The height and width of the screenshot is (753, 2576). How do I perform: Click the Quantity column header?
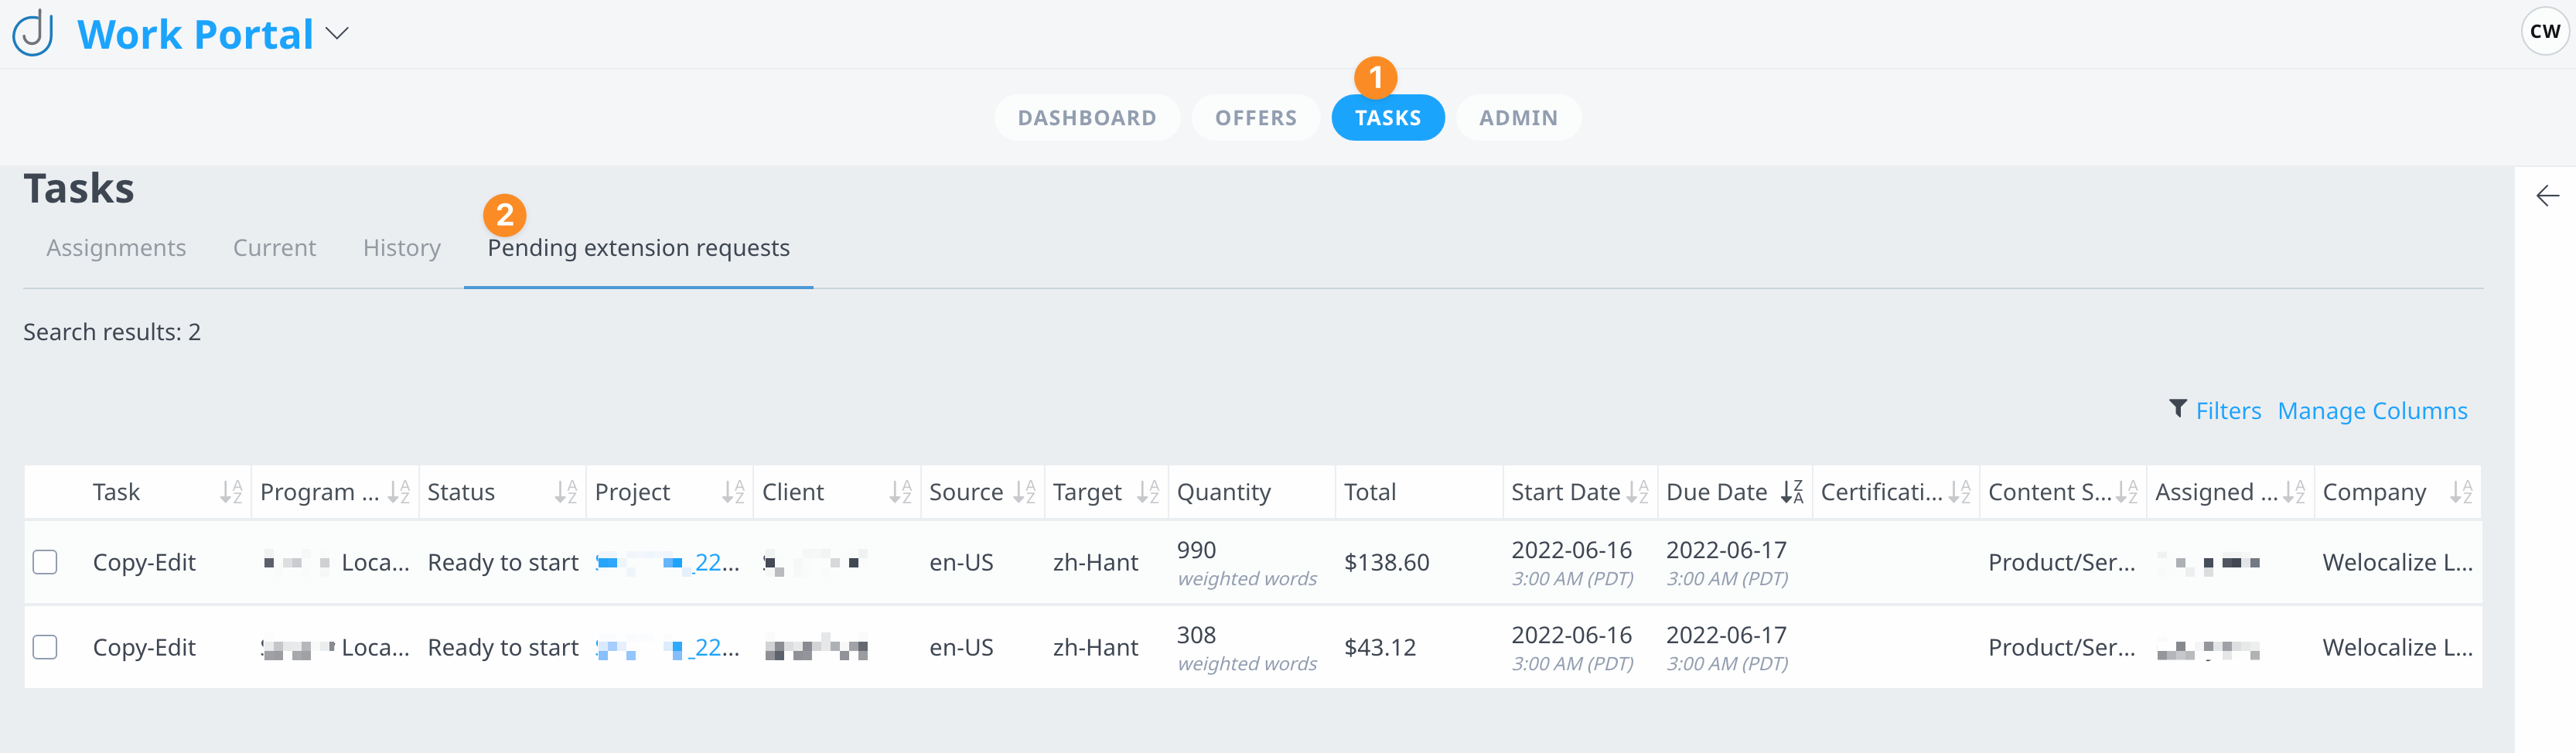(x=1223, y=492)
